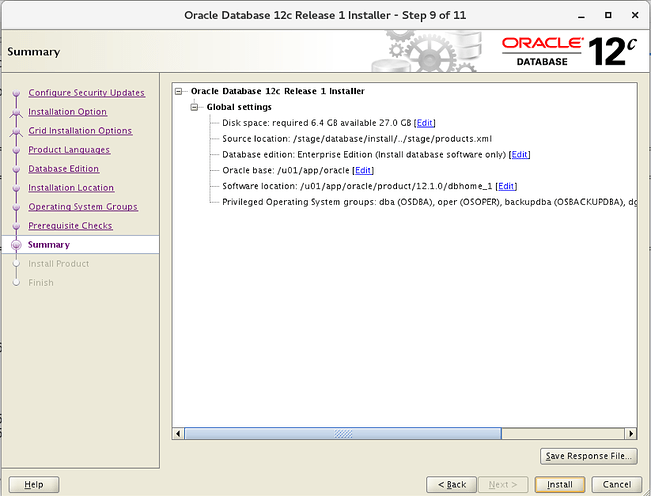Click the Summary step bullet icon
Image resolution: width=651 pixels, height=496 pixels.
[16, 245]
